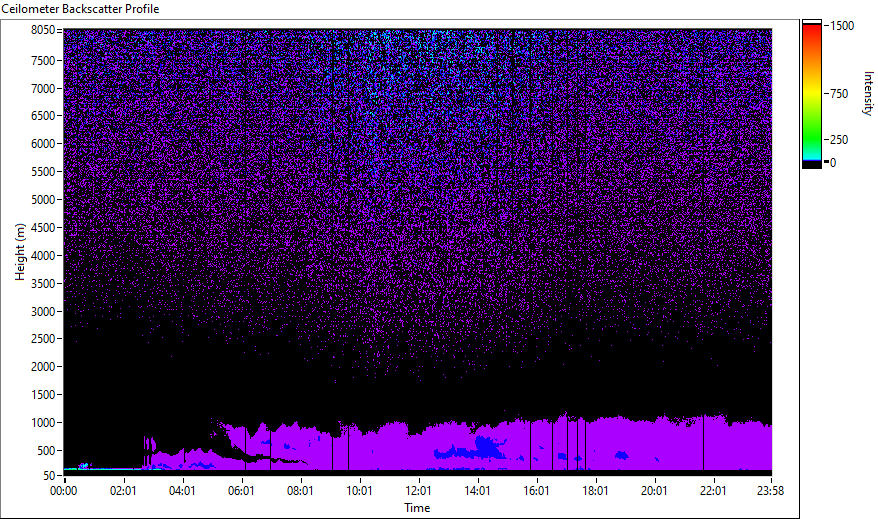
Task: Click the 8050 height axis maximum label
Action: point(43,30)
